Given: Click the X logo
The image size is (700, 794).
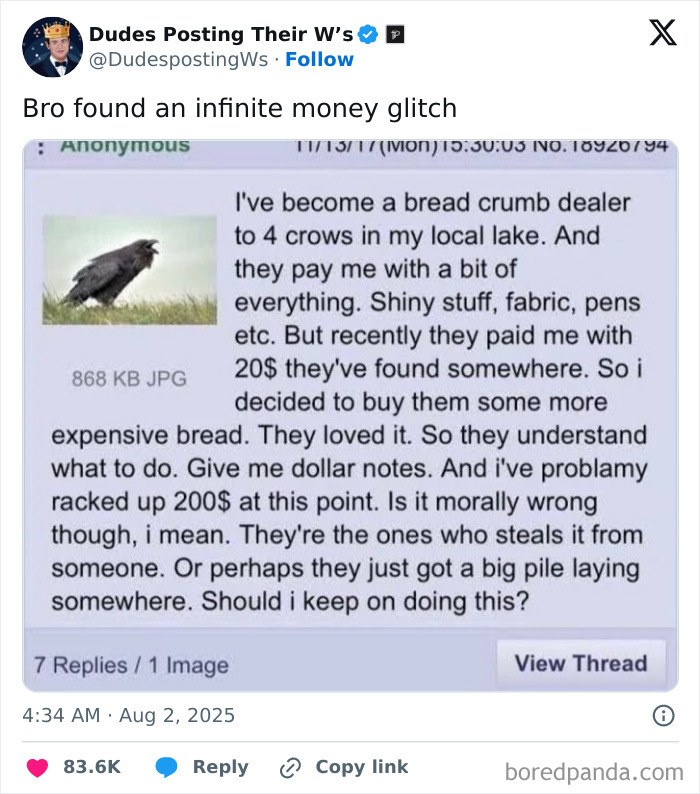Looking at the screenshot, I should pos(662,34).
